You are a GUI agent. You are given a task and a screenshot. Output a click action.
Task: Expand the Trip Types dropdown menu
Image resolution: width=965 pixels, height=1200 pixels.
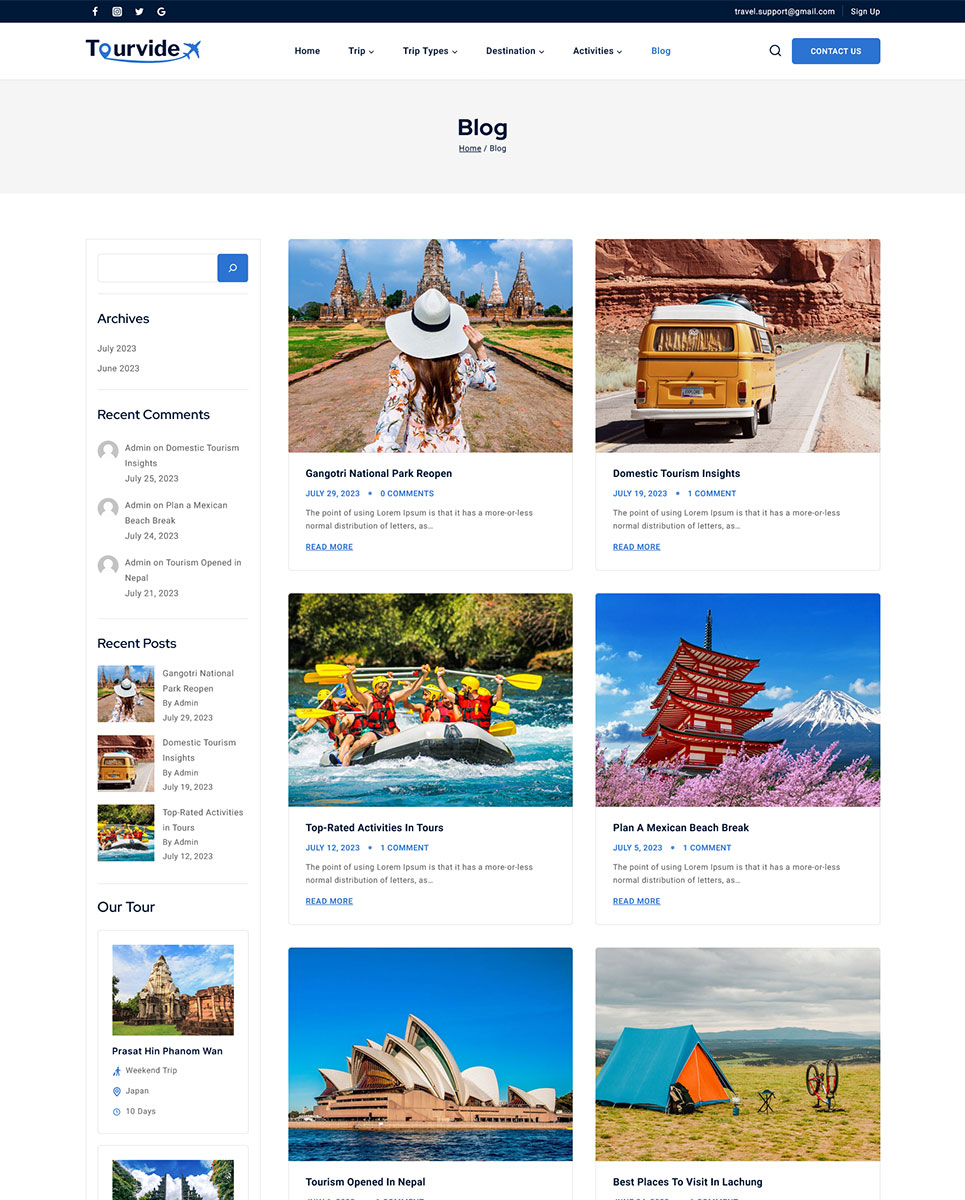(x=429, y=51)
